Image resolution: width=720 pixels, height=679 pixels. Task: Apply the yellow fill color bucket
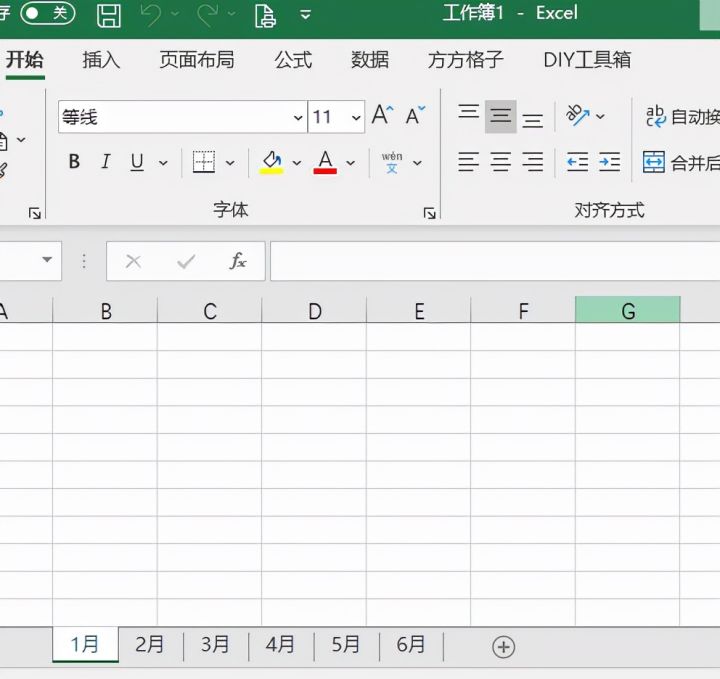[x=272, y=163]
